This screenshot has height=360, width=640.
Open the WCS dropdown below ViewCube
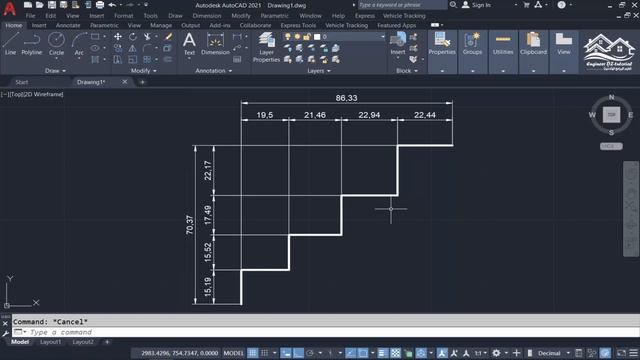click(x=611, y=146)
